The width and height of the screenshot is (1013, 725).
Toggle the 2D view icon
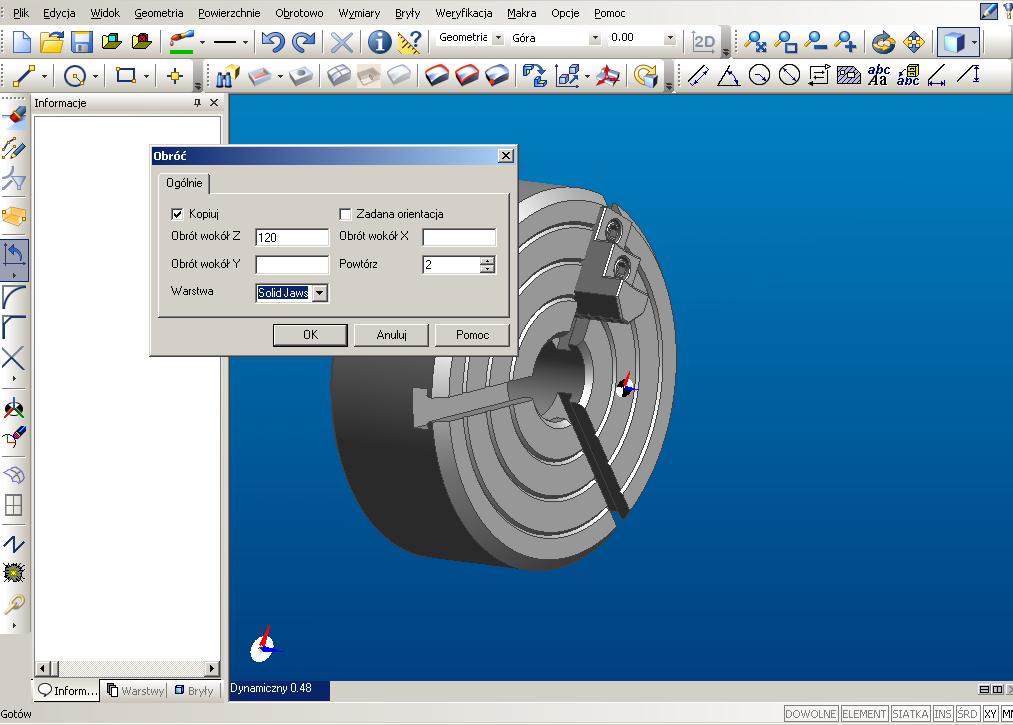pyautogui.click(x=703, y=42)
